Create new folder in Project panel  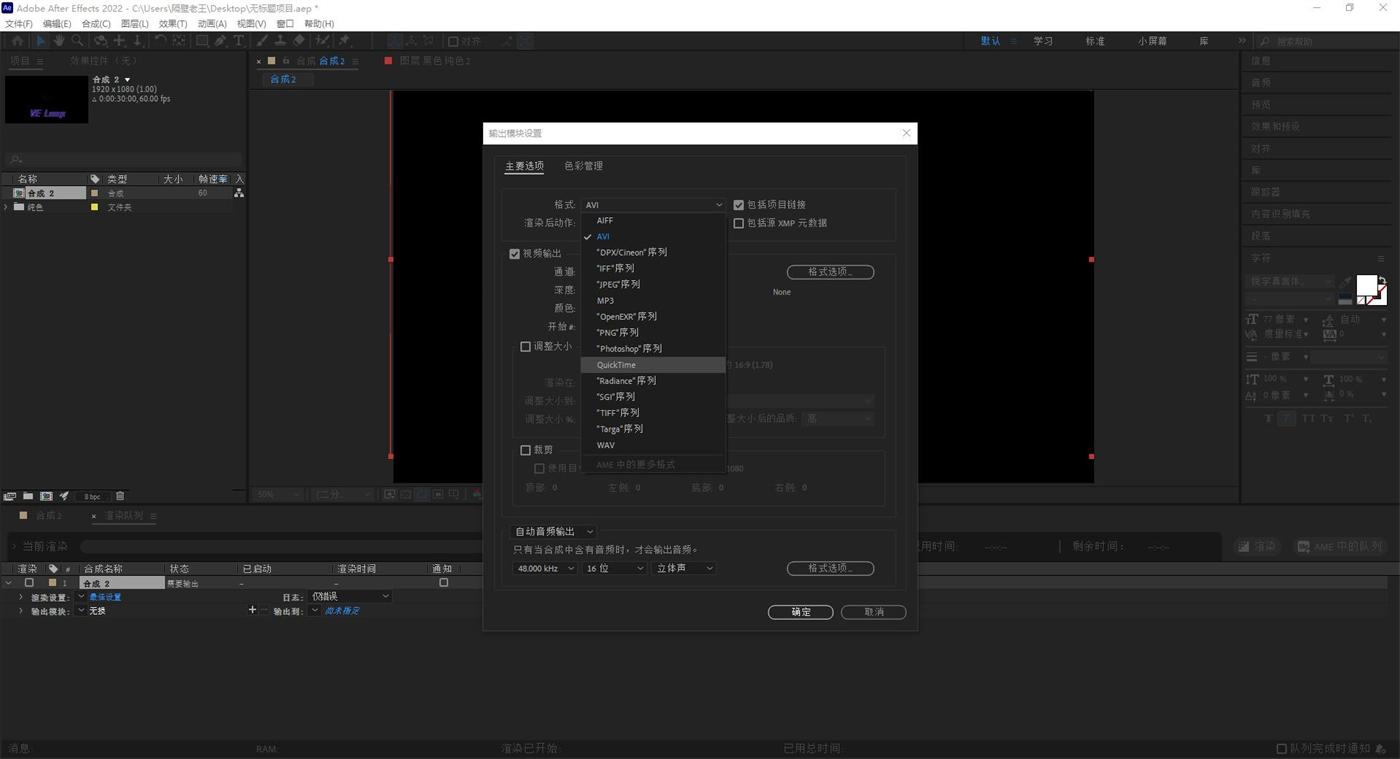(x=28, y=496)
